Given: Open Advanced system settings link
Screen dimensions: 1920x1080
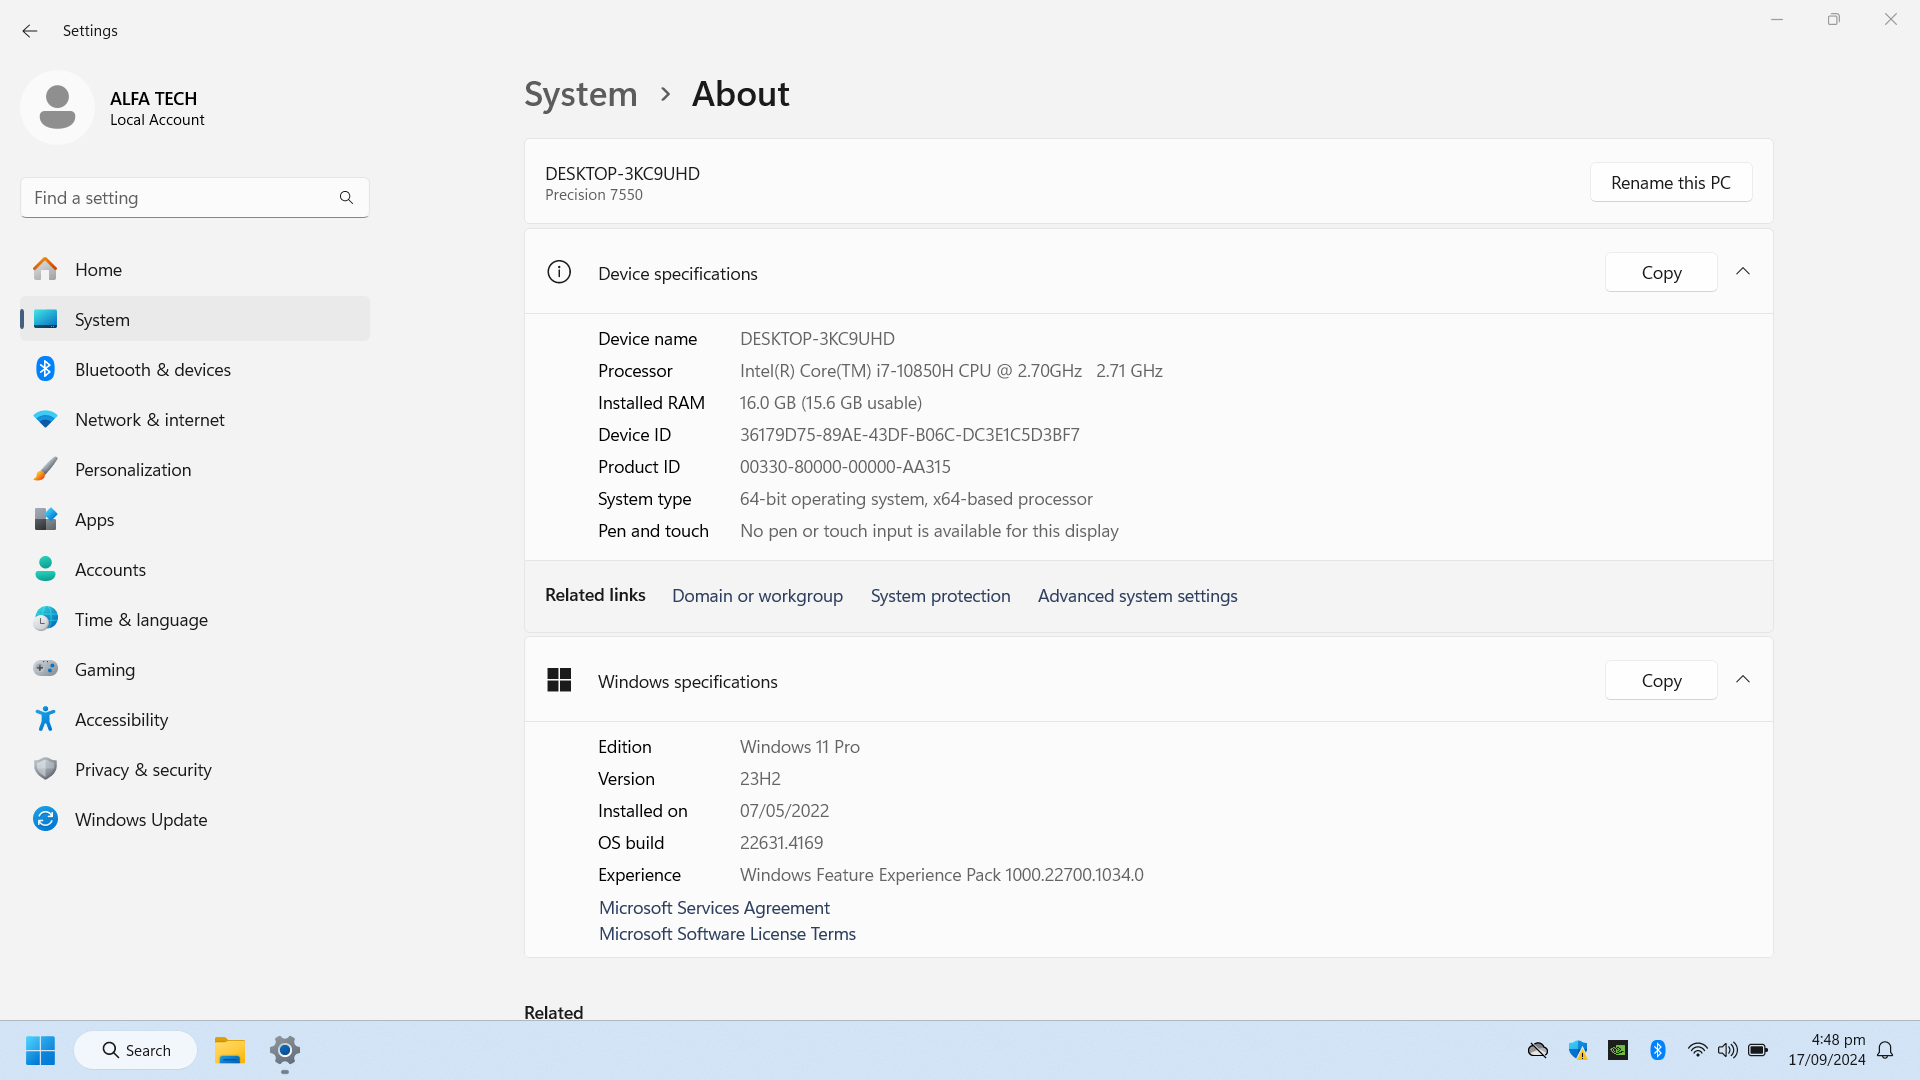Looking at the screenshot, I should pos(1137,595).
